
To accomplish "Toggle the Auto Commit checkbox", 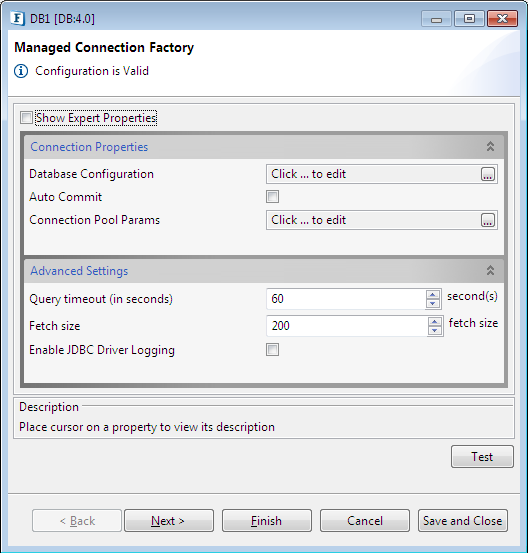I will [x=272, y=197].
